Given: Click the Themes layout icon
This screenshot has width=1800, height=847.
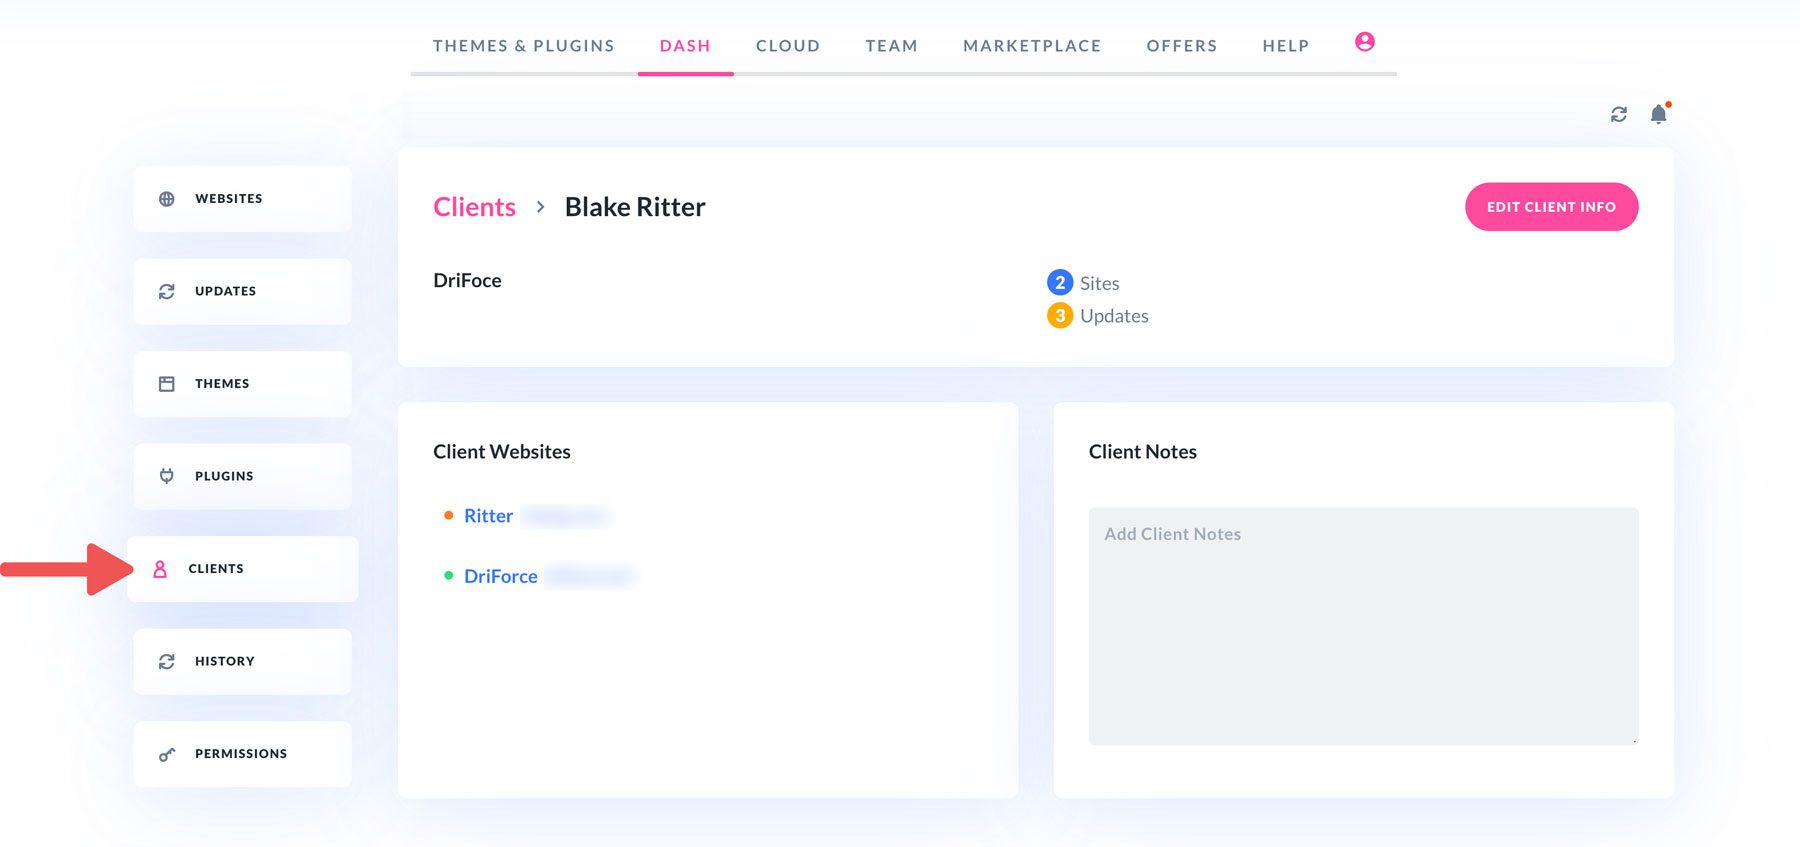Looking at the screenshot, I should [167, 384].
